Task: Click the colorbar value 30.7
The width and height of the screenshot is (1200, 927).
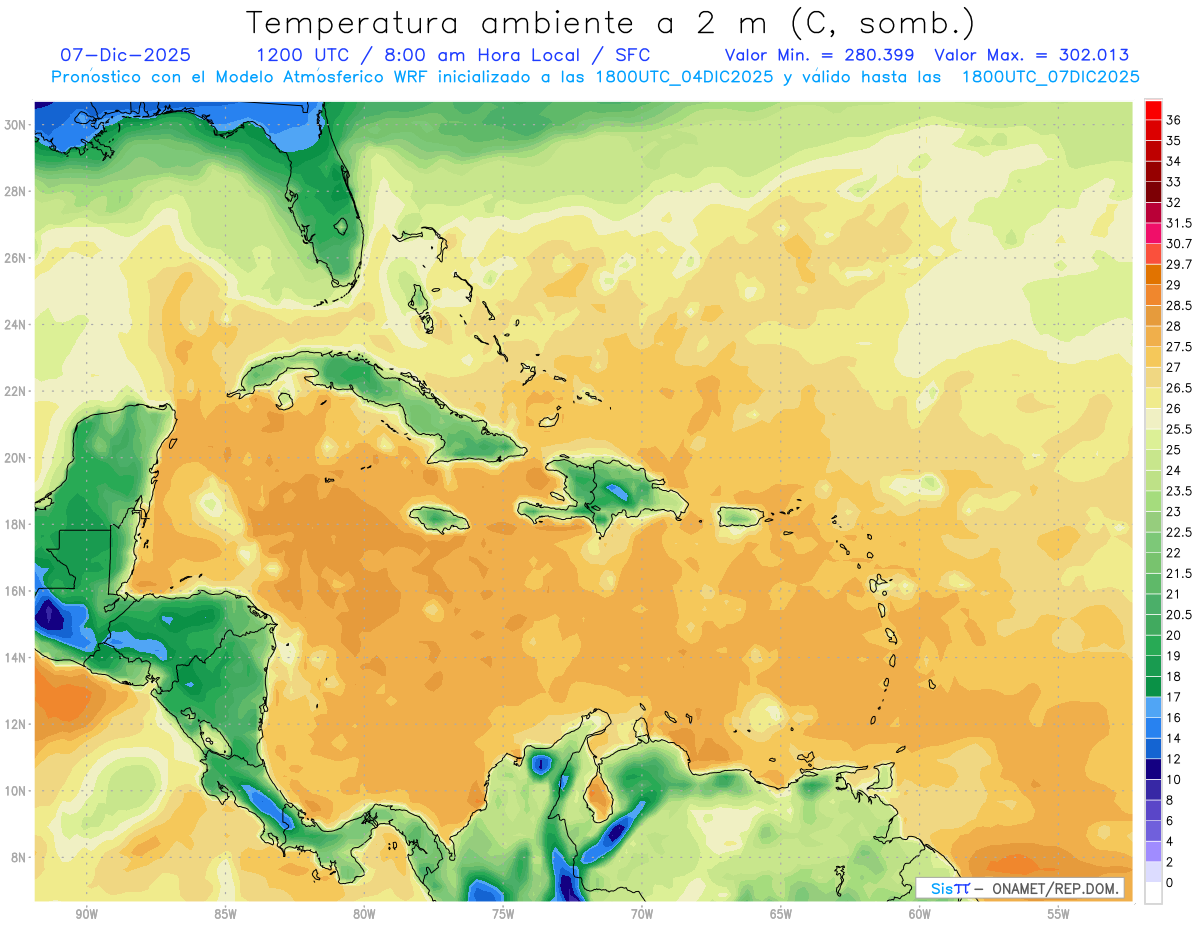Action: click(x=1178, y=244)
